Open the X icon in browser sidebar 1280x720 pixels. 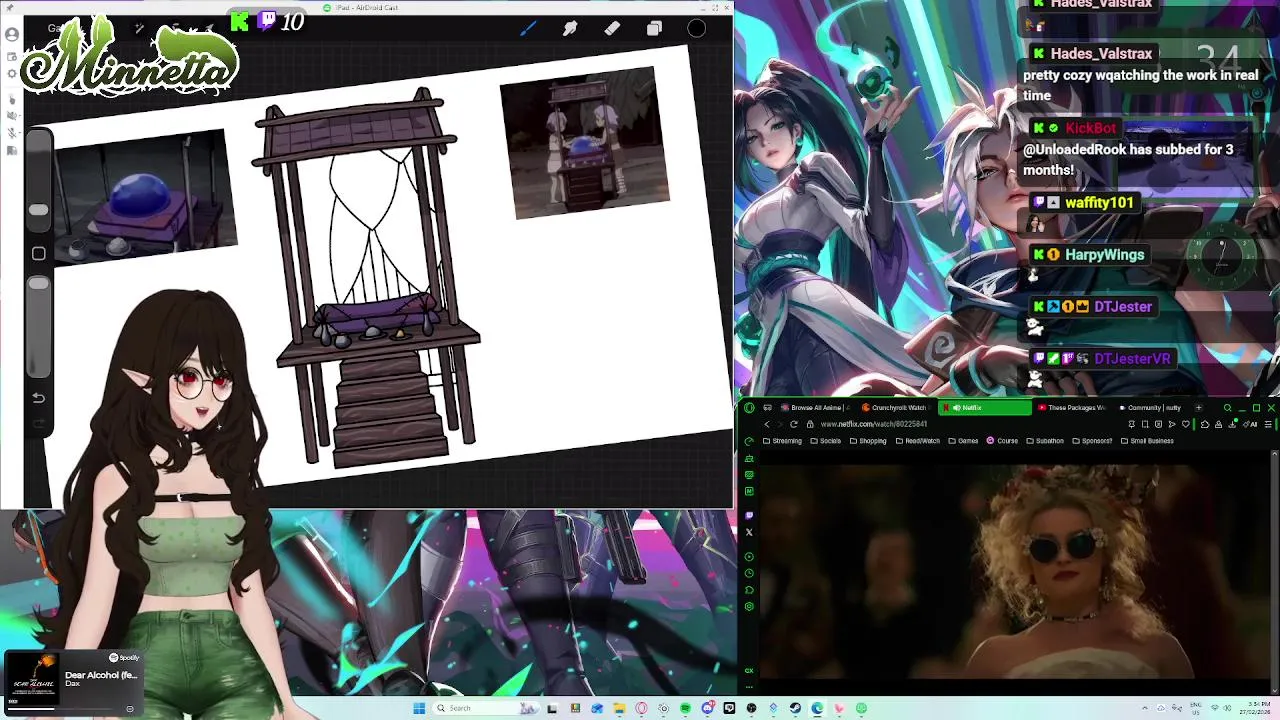749,532
